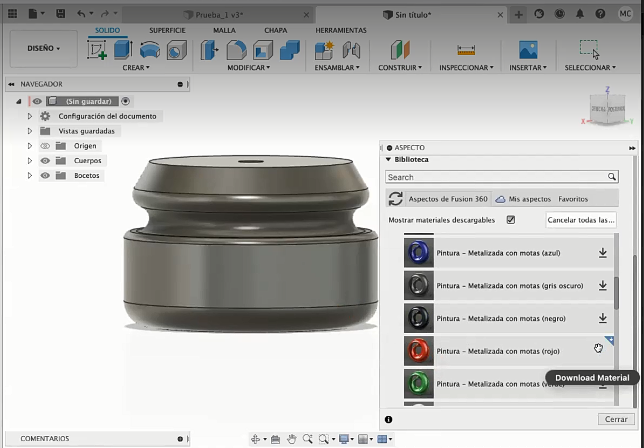Hide the Cuerpos folder visibility

[x=44, y=160]
